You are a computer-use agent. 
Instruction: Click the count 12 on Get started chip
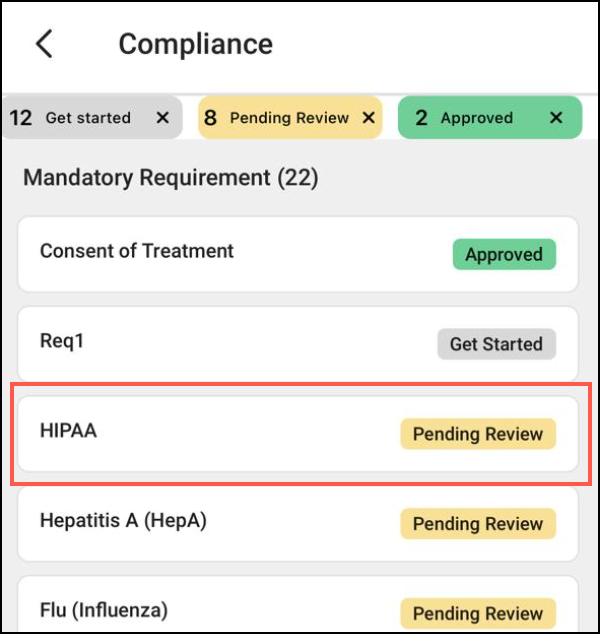[x=21, y=118]
